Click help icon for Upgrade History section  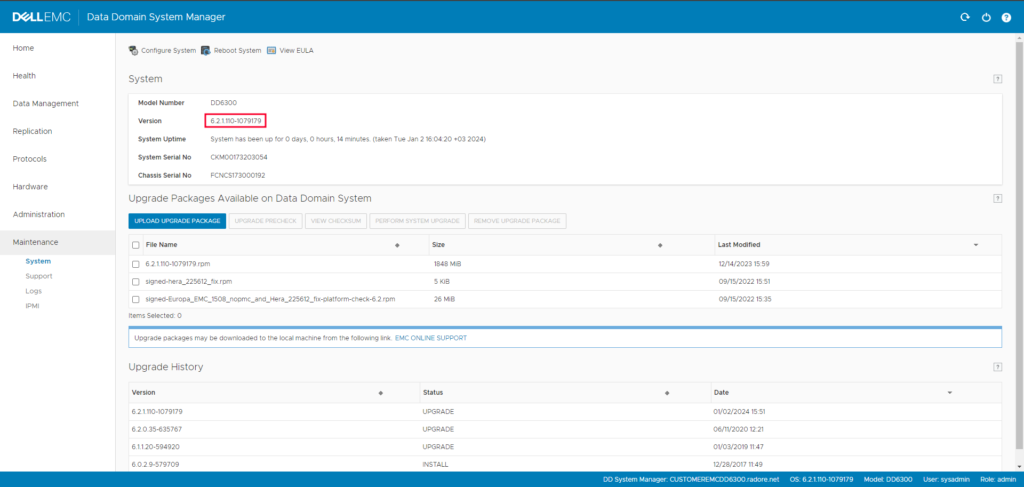click(997, 367)
